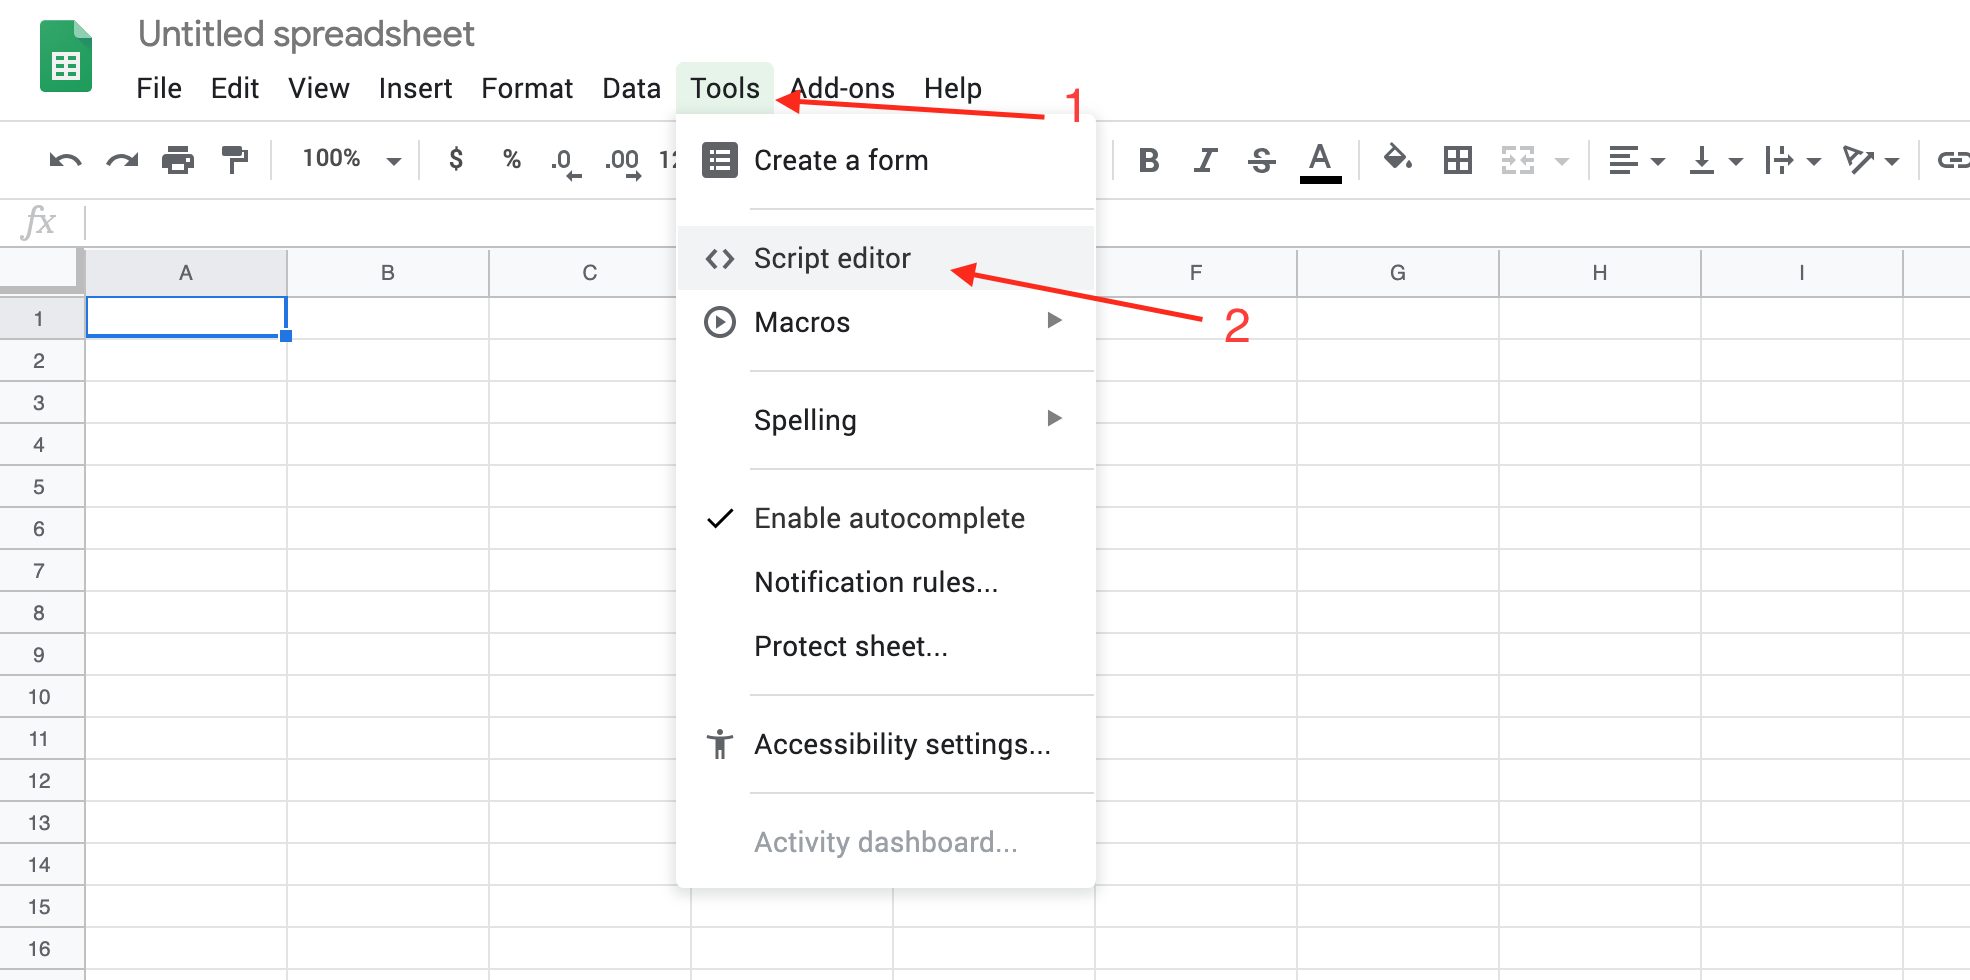Open the Print icon
1970x980 pixels.
tap(178, 159)
